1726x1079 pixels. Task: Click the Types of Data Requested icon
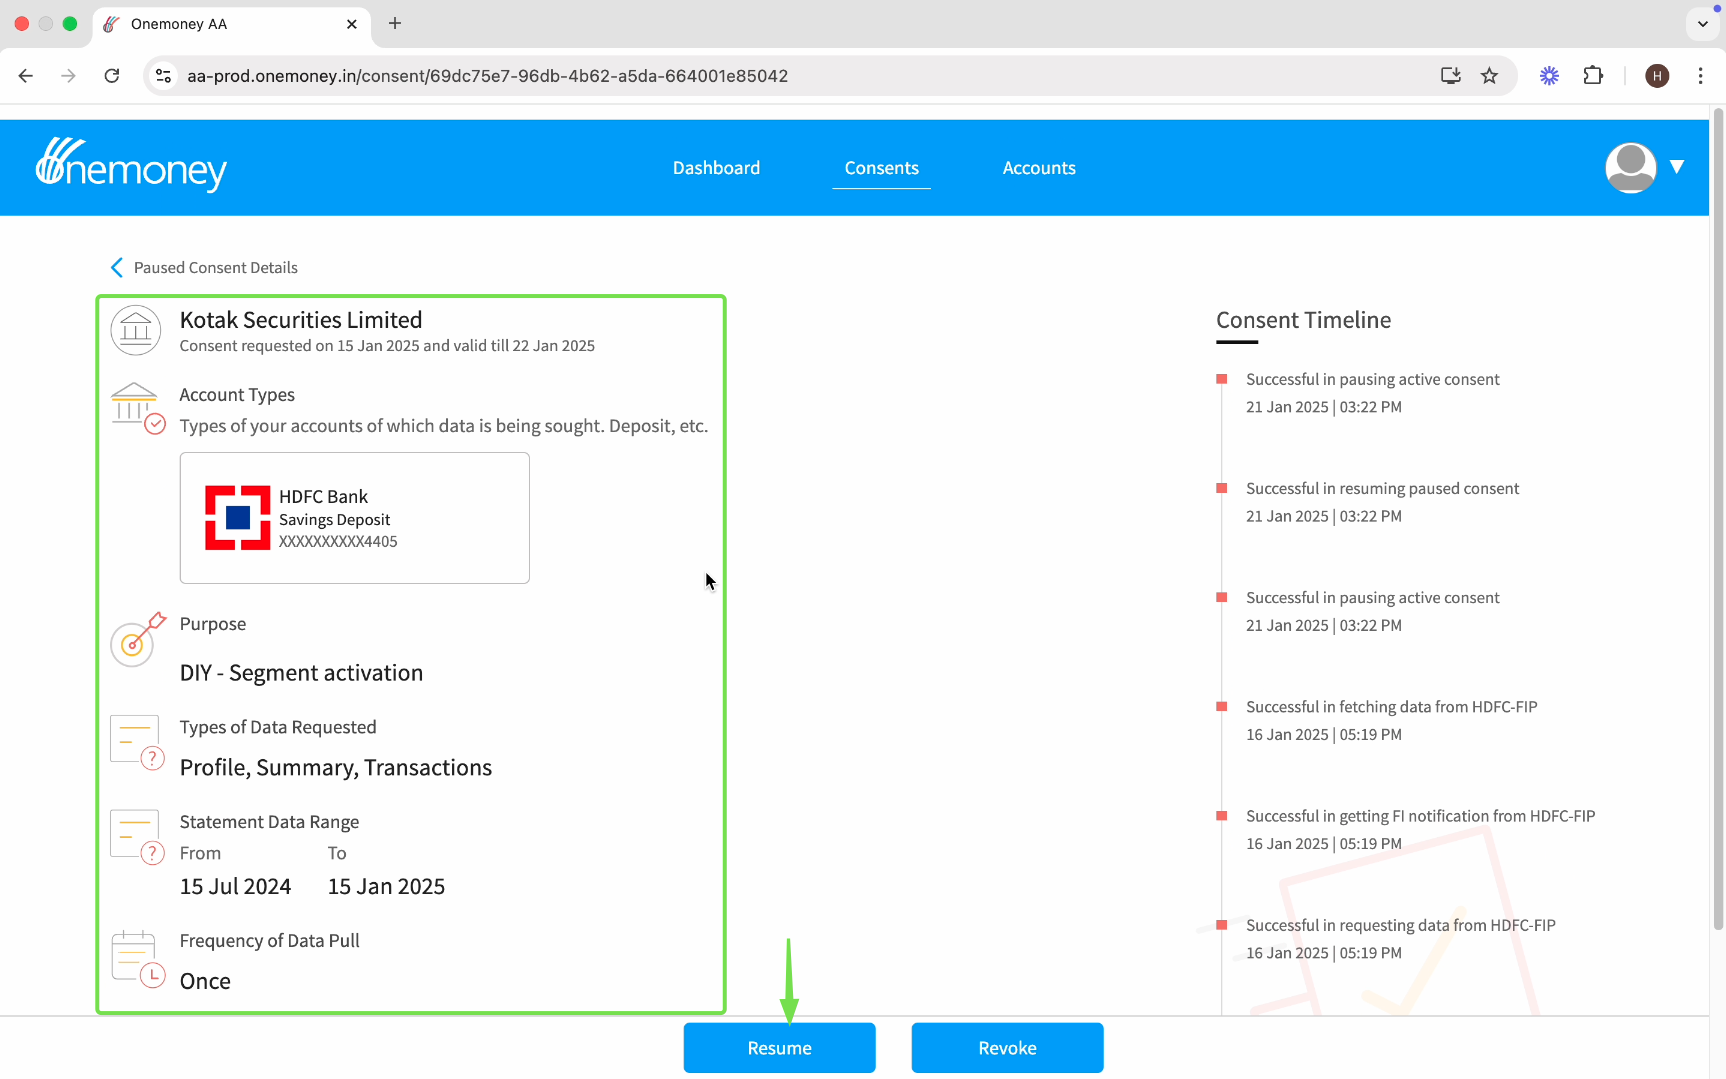[x=137, y=743]
